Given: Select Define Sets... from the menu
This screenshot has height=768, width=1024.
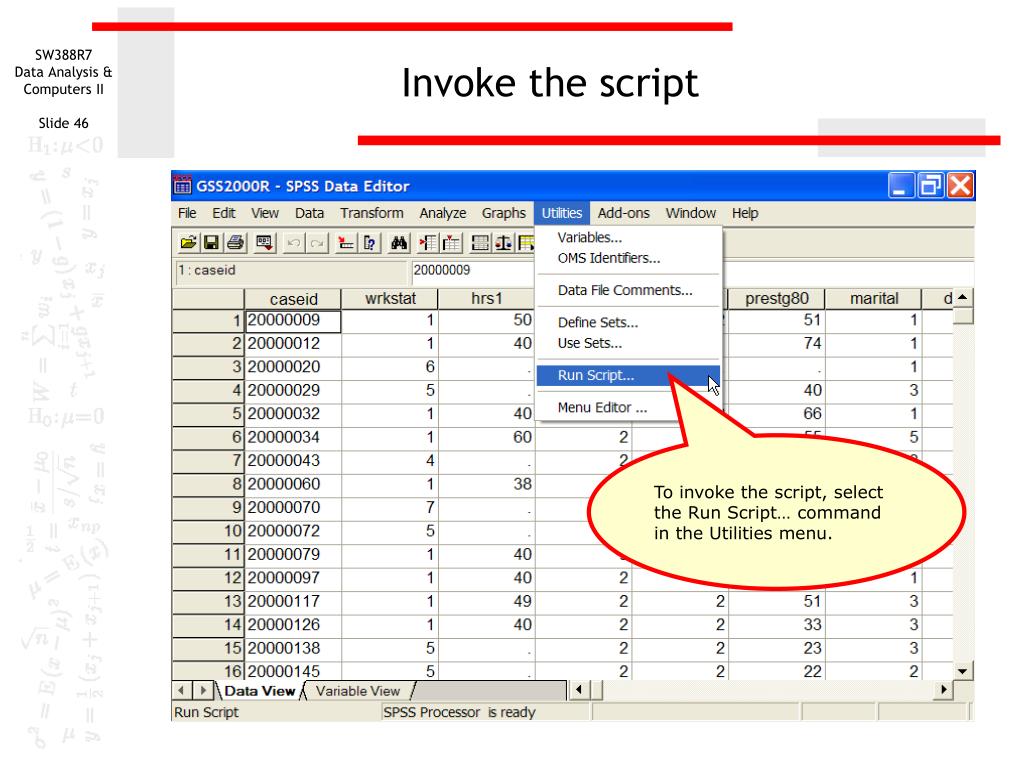Looking at the screenshot, I should (x=628, y=322).
